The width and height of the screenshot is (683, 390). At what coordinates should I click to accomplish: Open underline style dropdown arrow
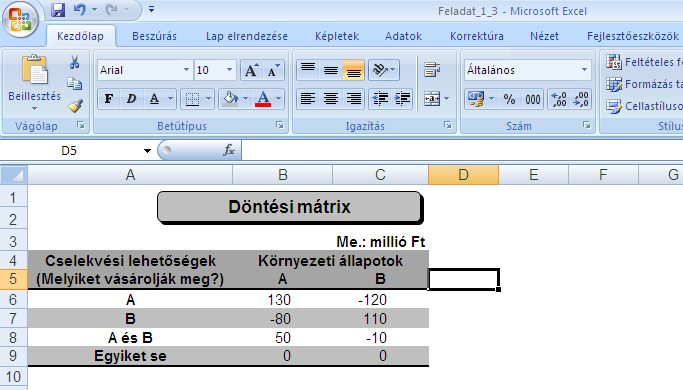click(x=170, y=99)
